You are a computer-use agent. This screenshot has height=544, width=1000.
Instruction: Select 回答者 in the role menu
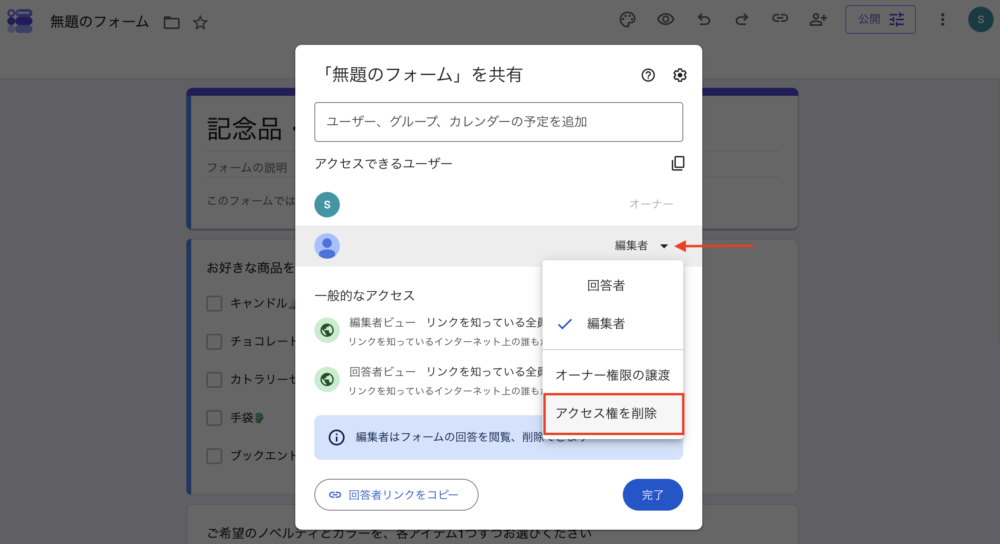click(x=612, y=286)
